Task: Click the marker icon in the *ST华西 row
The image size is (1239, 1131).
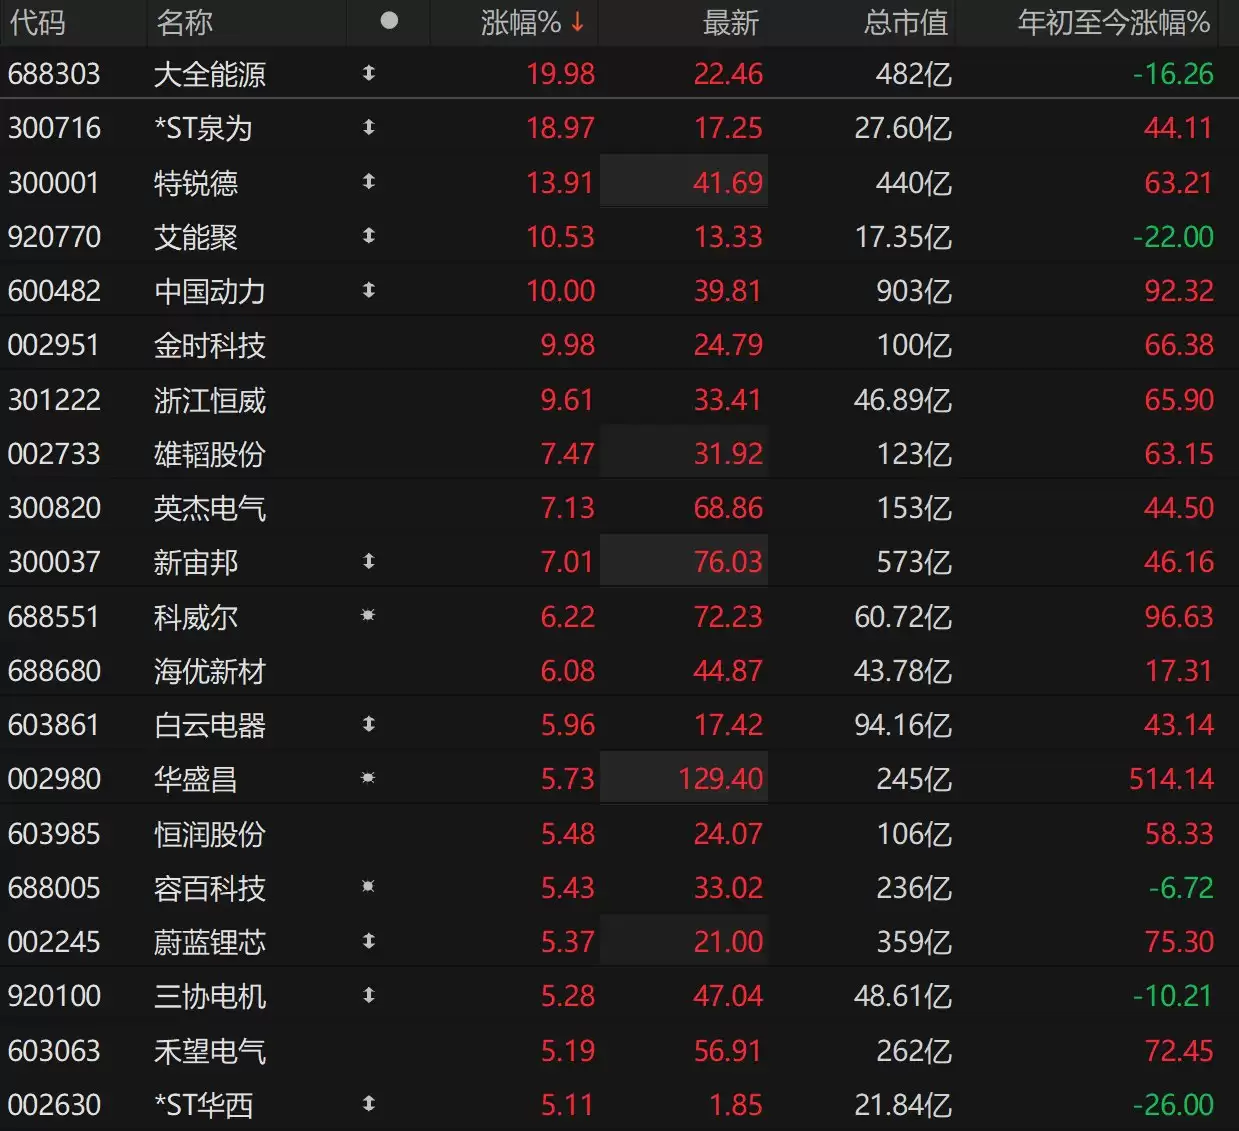Action: point(368,1103)
